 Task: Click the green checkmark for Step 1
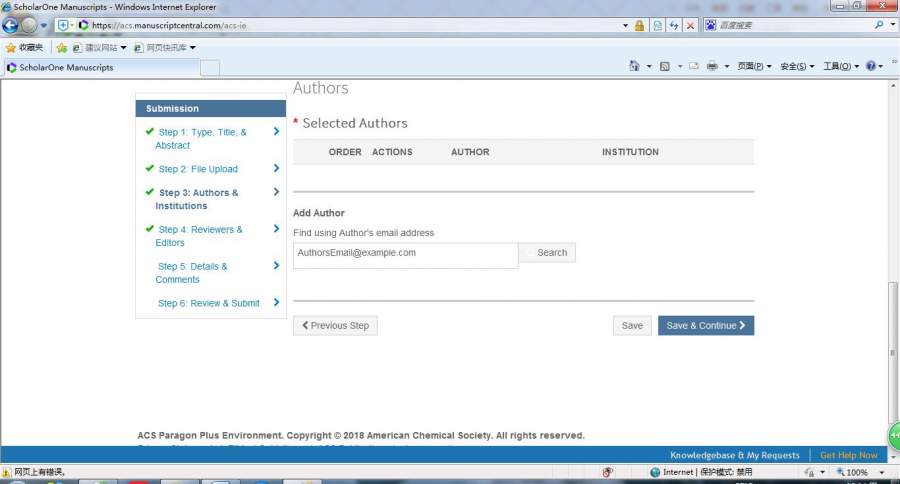pos(149,131)
